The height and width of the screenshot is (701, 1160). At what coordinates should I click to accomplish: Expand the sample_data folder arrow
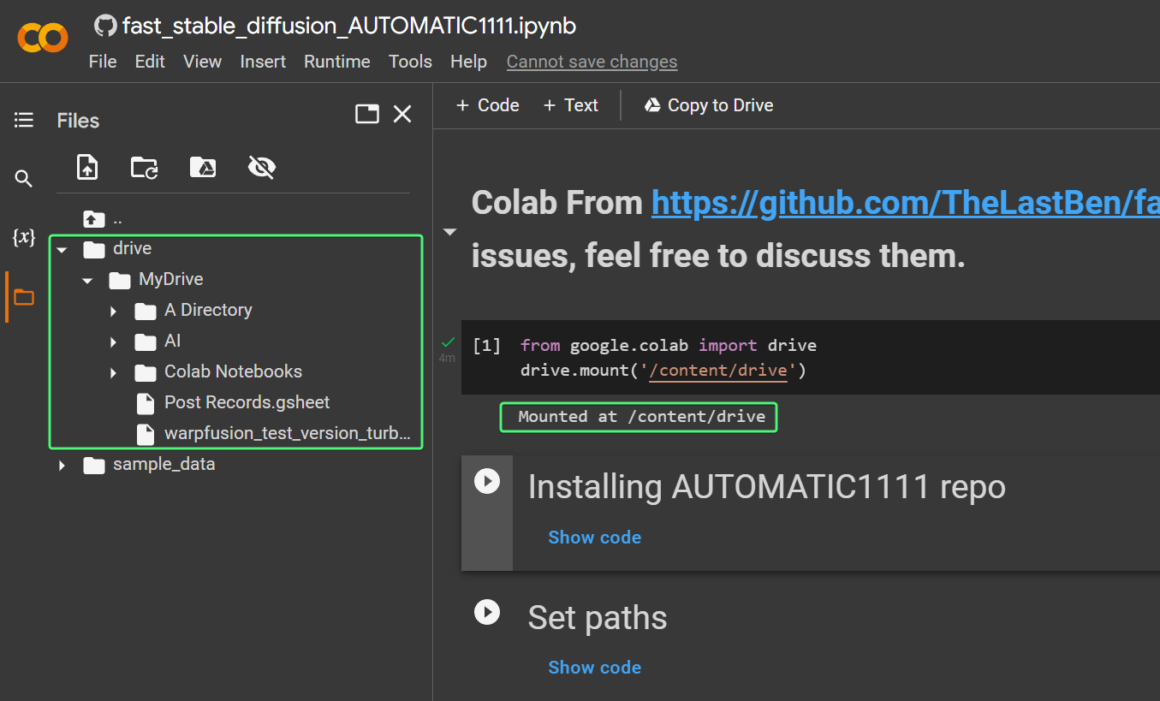point(62,465)
